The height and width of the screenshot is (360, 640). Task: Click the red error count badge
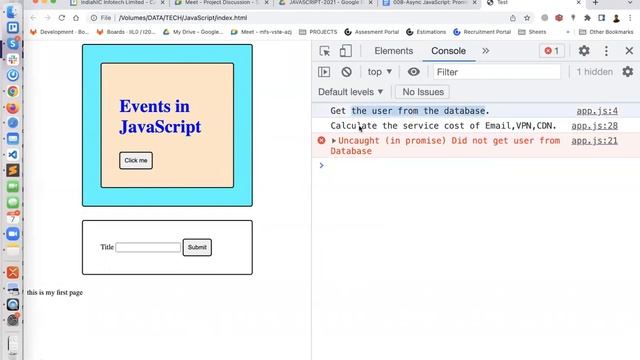tap(552, 51)
